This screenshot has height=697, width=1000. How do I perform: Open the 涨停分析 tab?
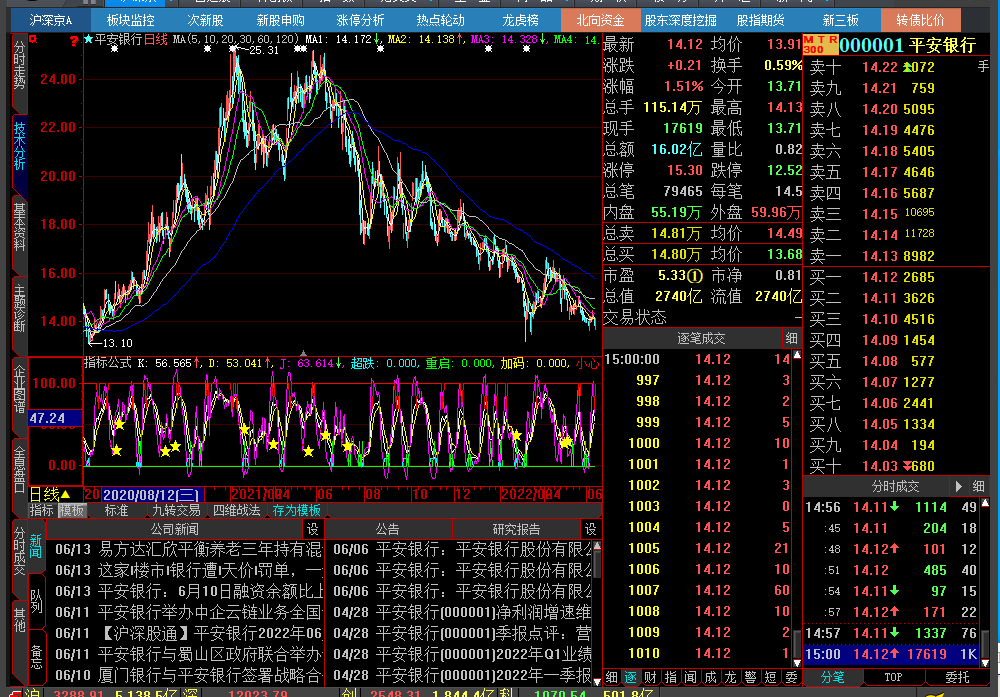point(360,20)
